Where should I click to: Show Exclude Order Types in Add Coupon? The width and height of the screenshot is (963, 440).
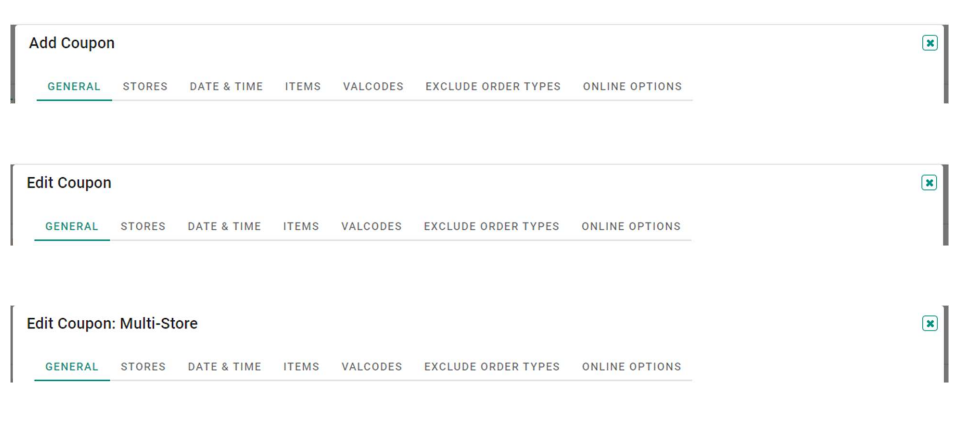click(493, 87)
